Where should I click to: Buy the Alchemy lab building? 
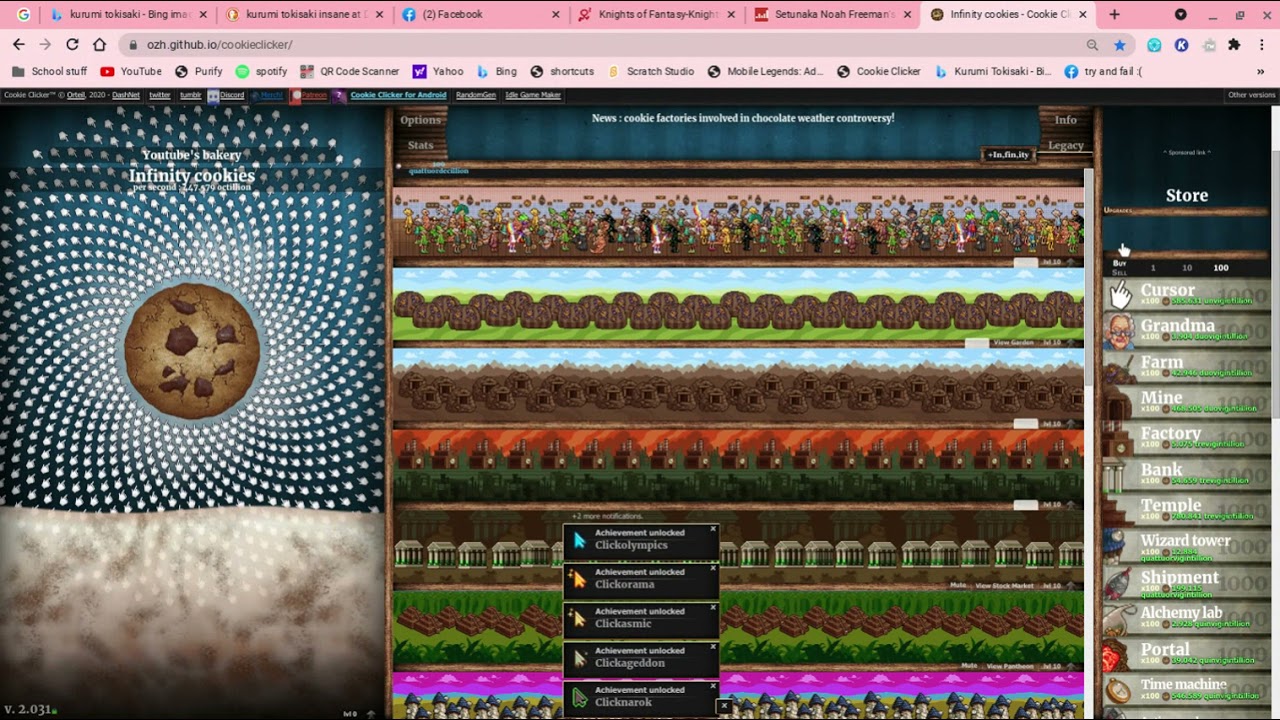click(1187, 618)
